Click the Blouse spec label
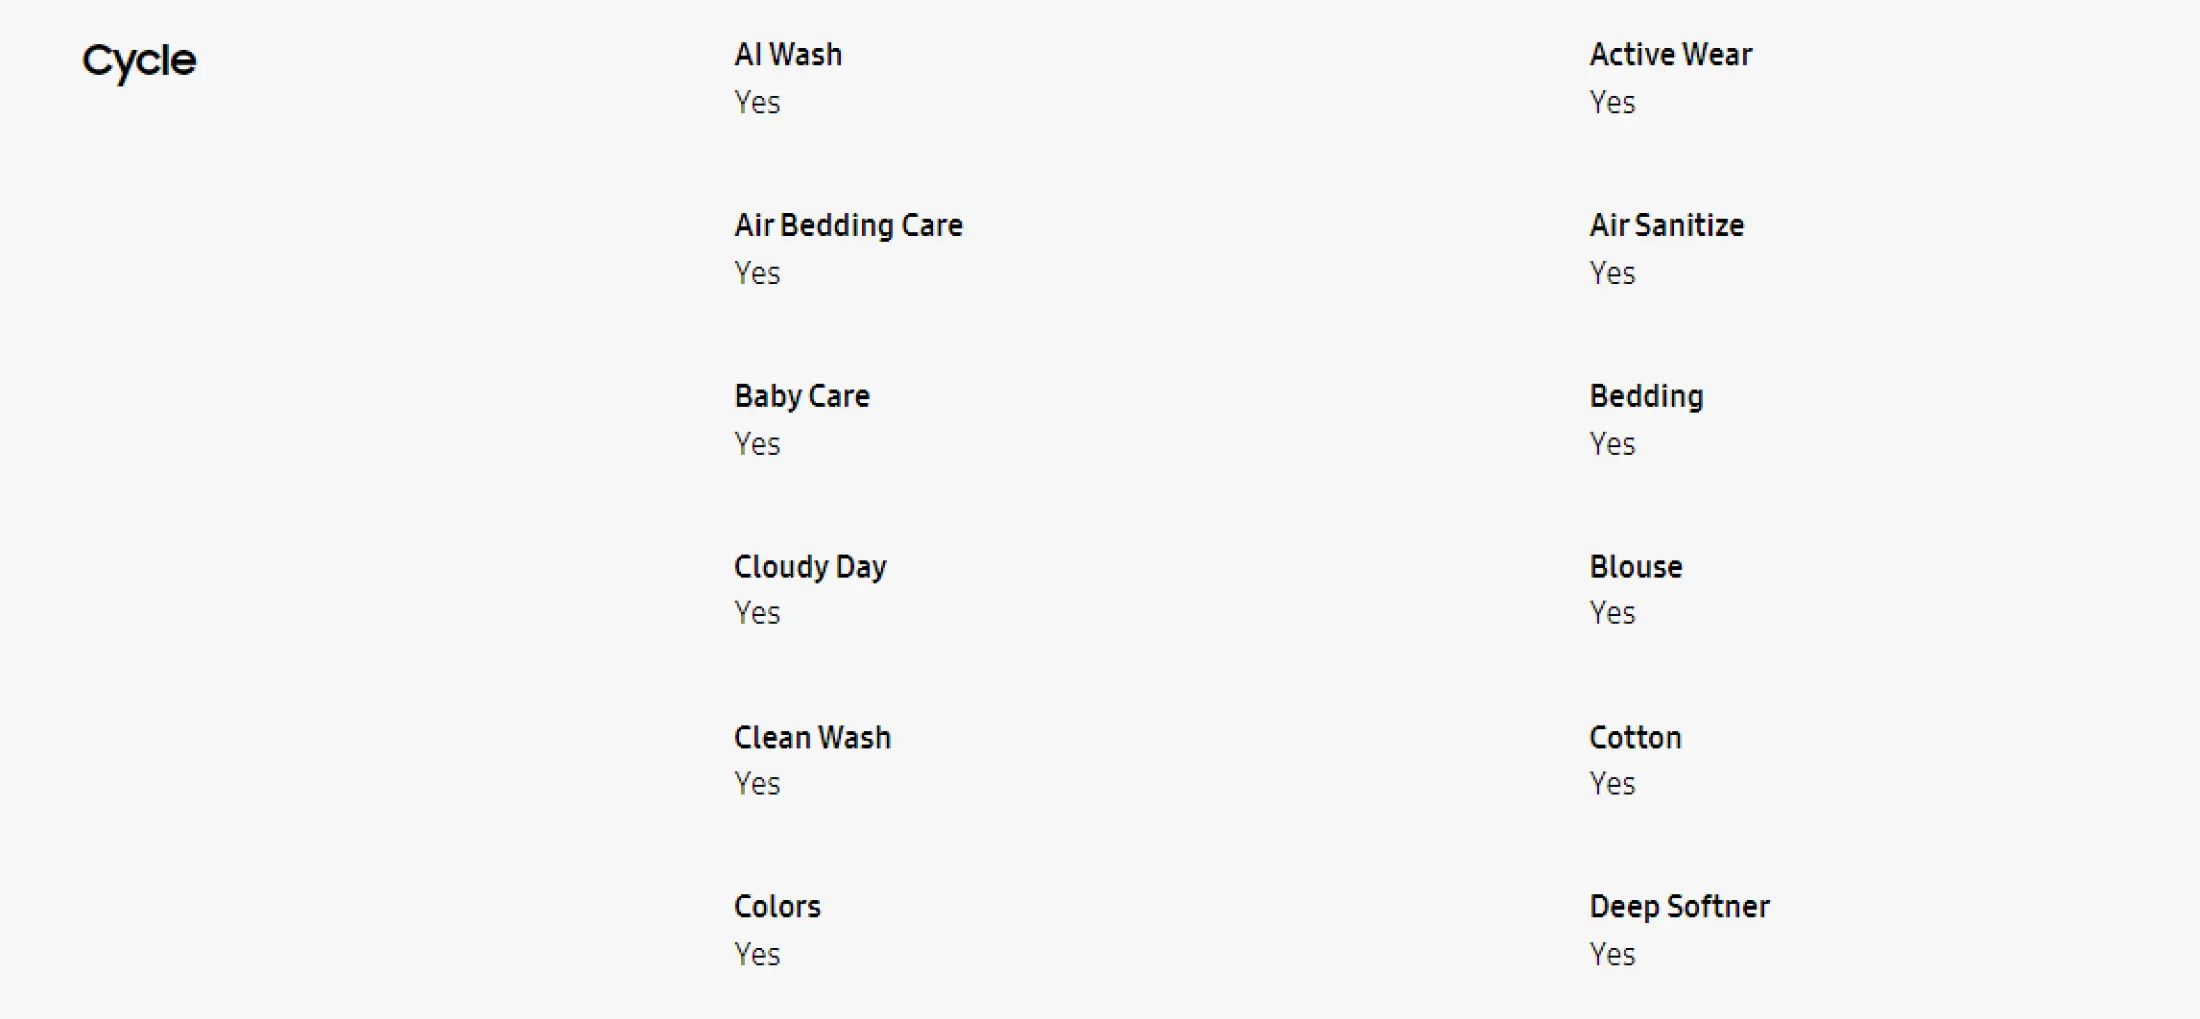Screen dimensions: 2200x1019 [x=1636, y=567]
